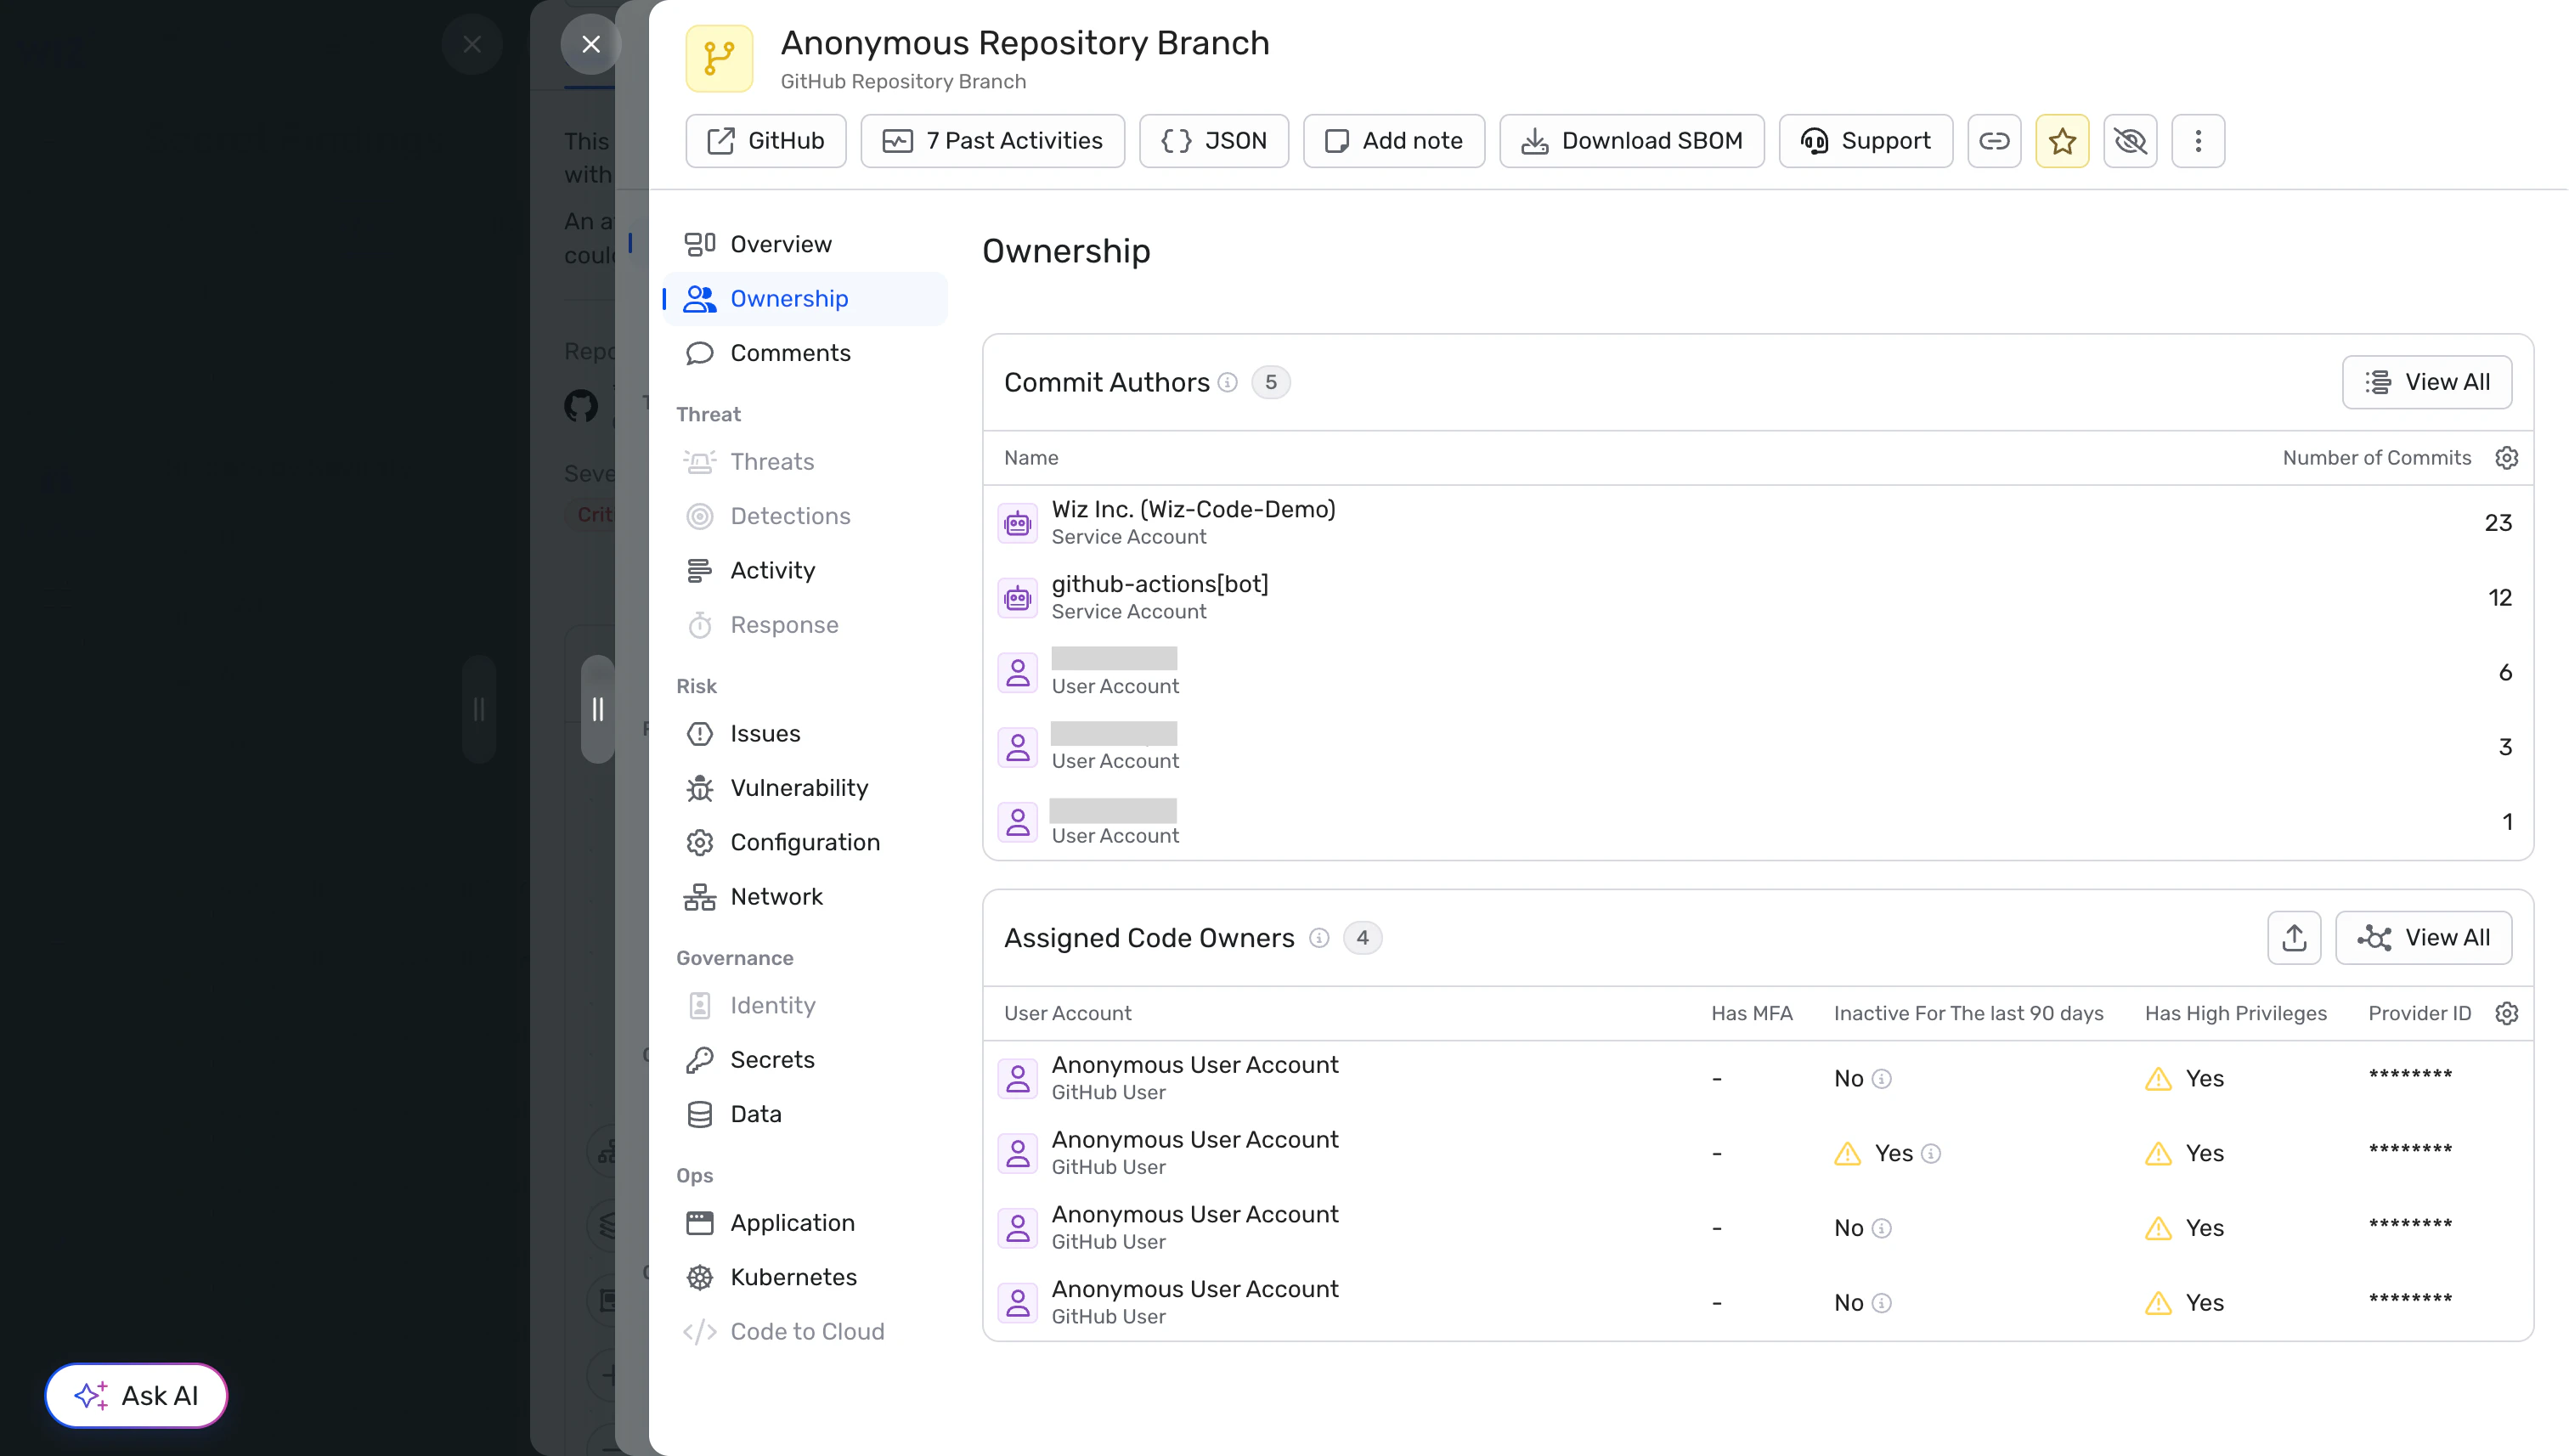Viewport: 2569px width, 1456px height.
Task: Go to the Overview section
Action: click(x=805, y=244)
